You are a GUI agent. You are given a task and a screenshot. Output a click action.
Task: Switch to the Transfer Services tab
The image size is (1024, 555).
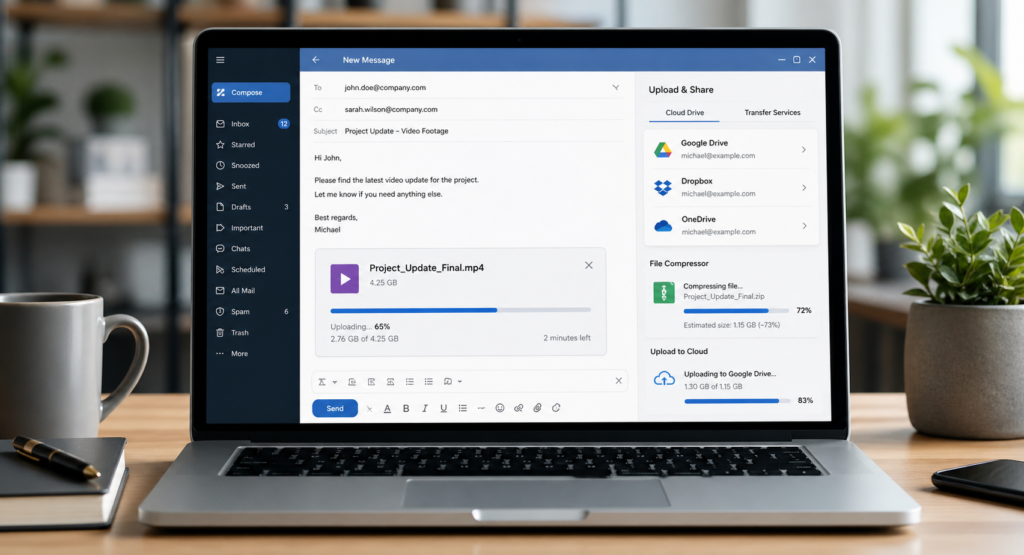(772, 112)
